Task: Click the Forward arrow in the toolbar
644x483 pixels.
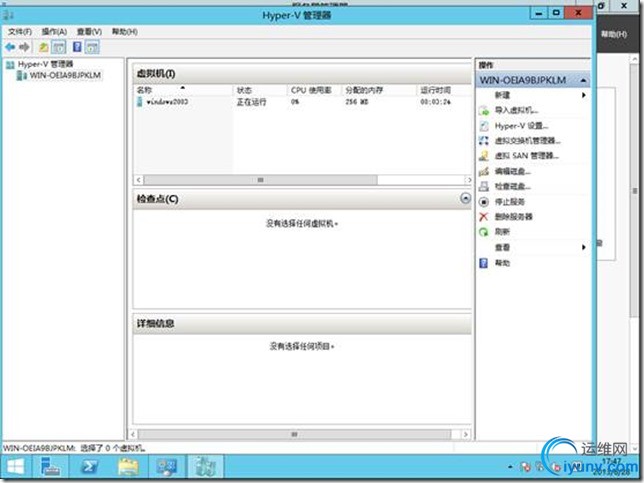Action: point(25,47)
